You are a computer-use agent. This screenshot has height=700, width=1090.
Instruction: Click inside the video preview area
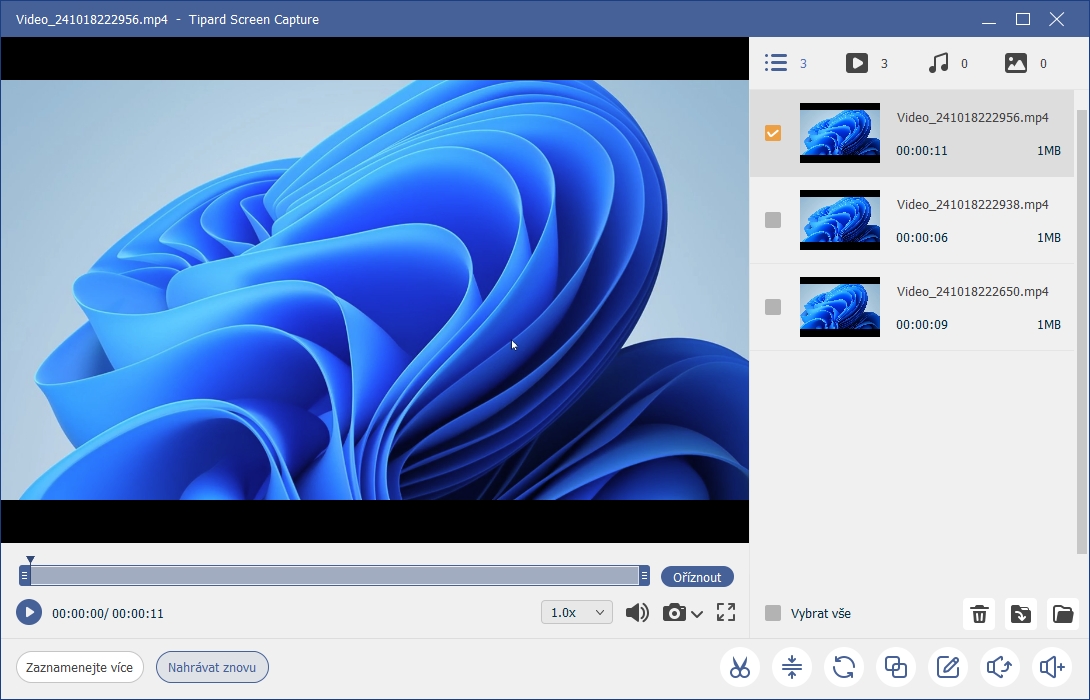[x=375, y=290]
